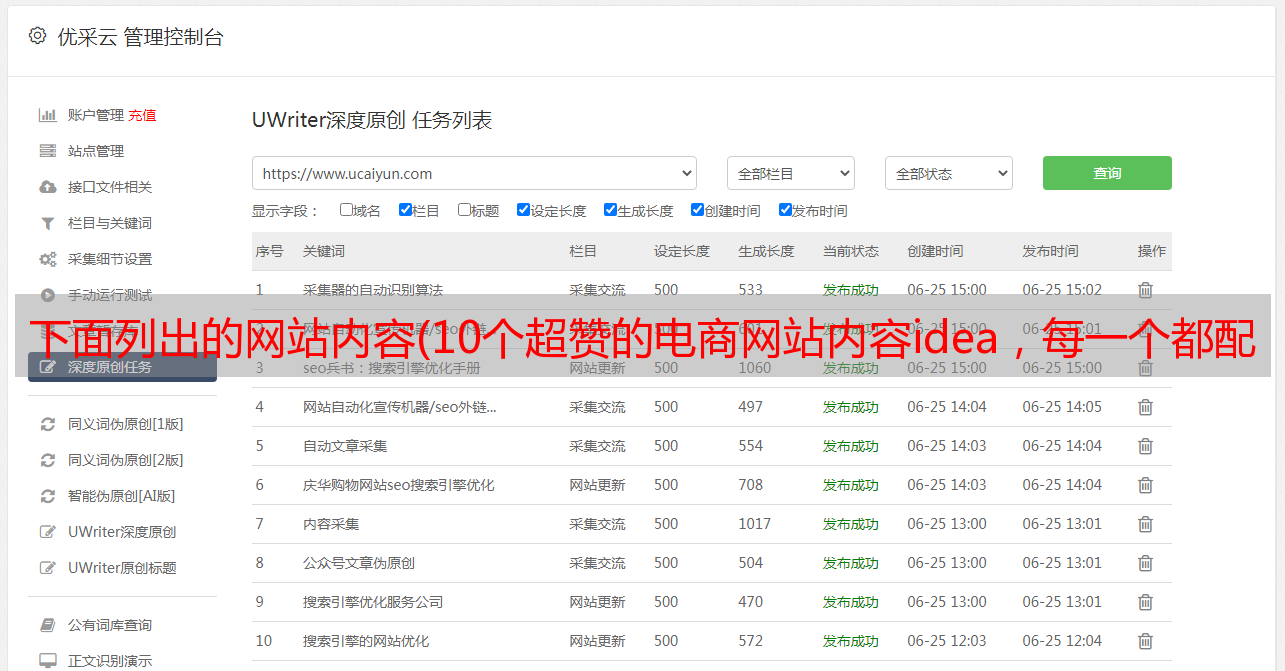
Task: Click keyword 公众号文章伪原创
Action: point(359,563)
